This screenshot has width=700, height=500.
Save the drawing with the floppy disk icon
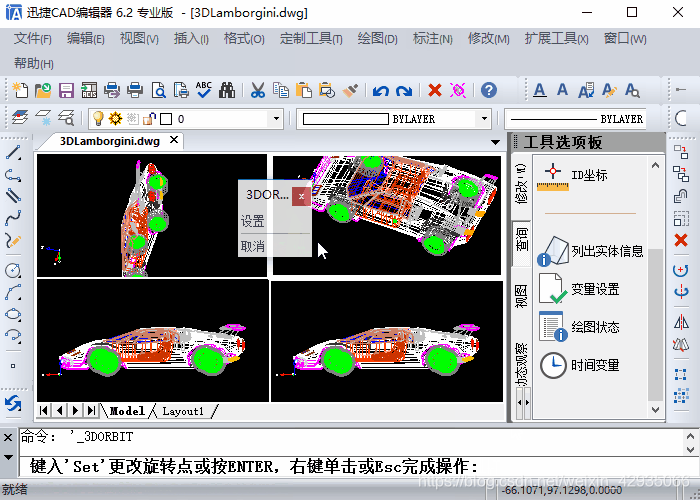pos(67,91)
